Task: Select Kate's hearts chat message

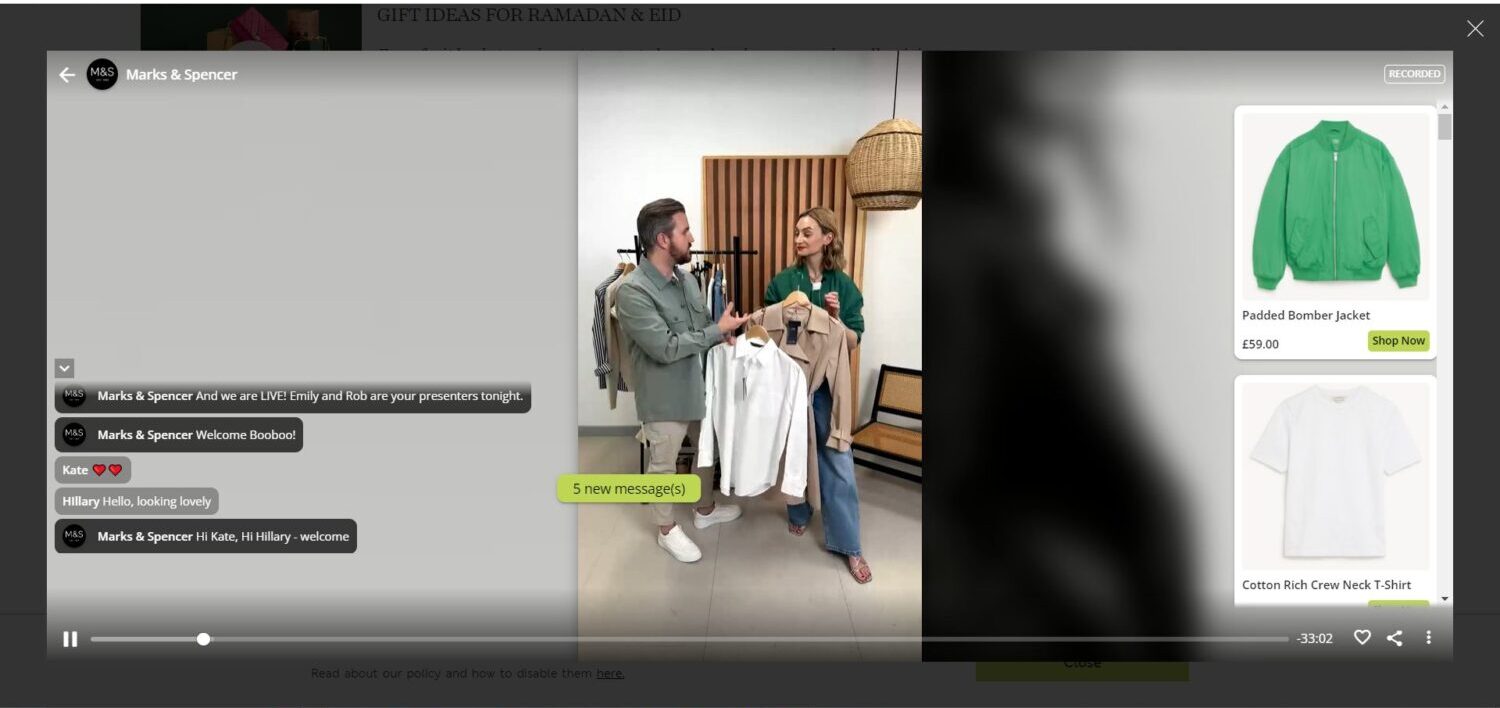Action: coord(93,470)
